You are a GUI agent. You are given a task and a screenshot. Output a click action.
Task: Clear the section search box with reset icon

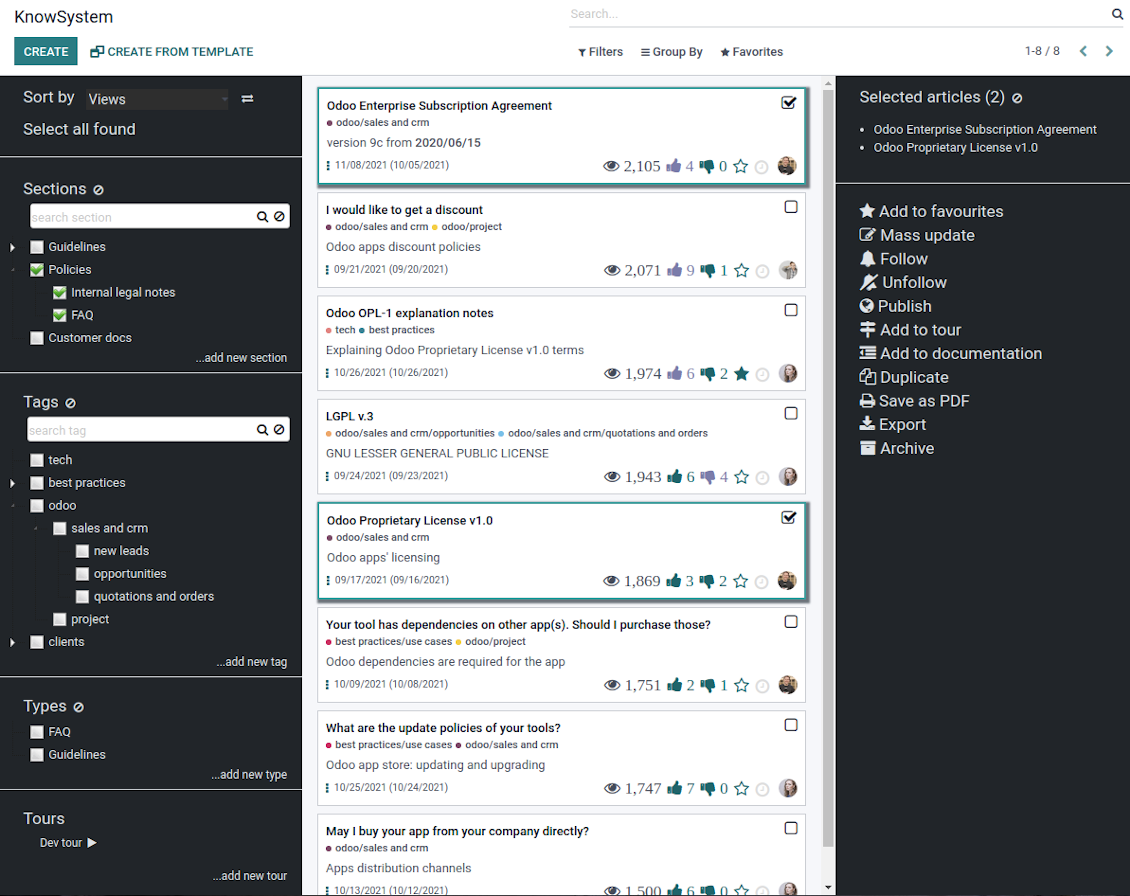[x=280, y=216]
